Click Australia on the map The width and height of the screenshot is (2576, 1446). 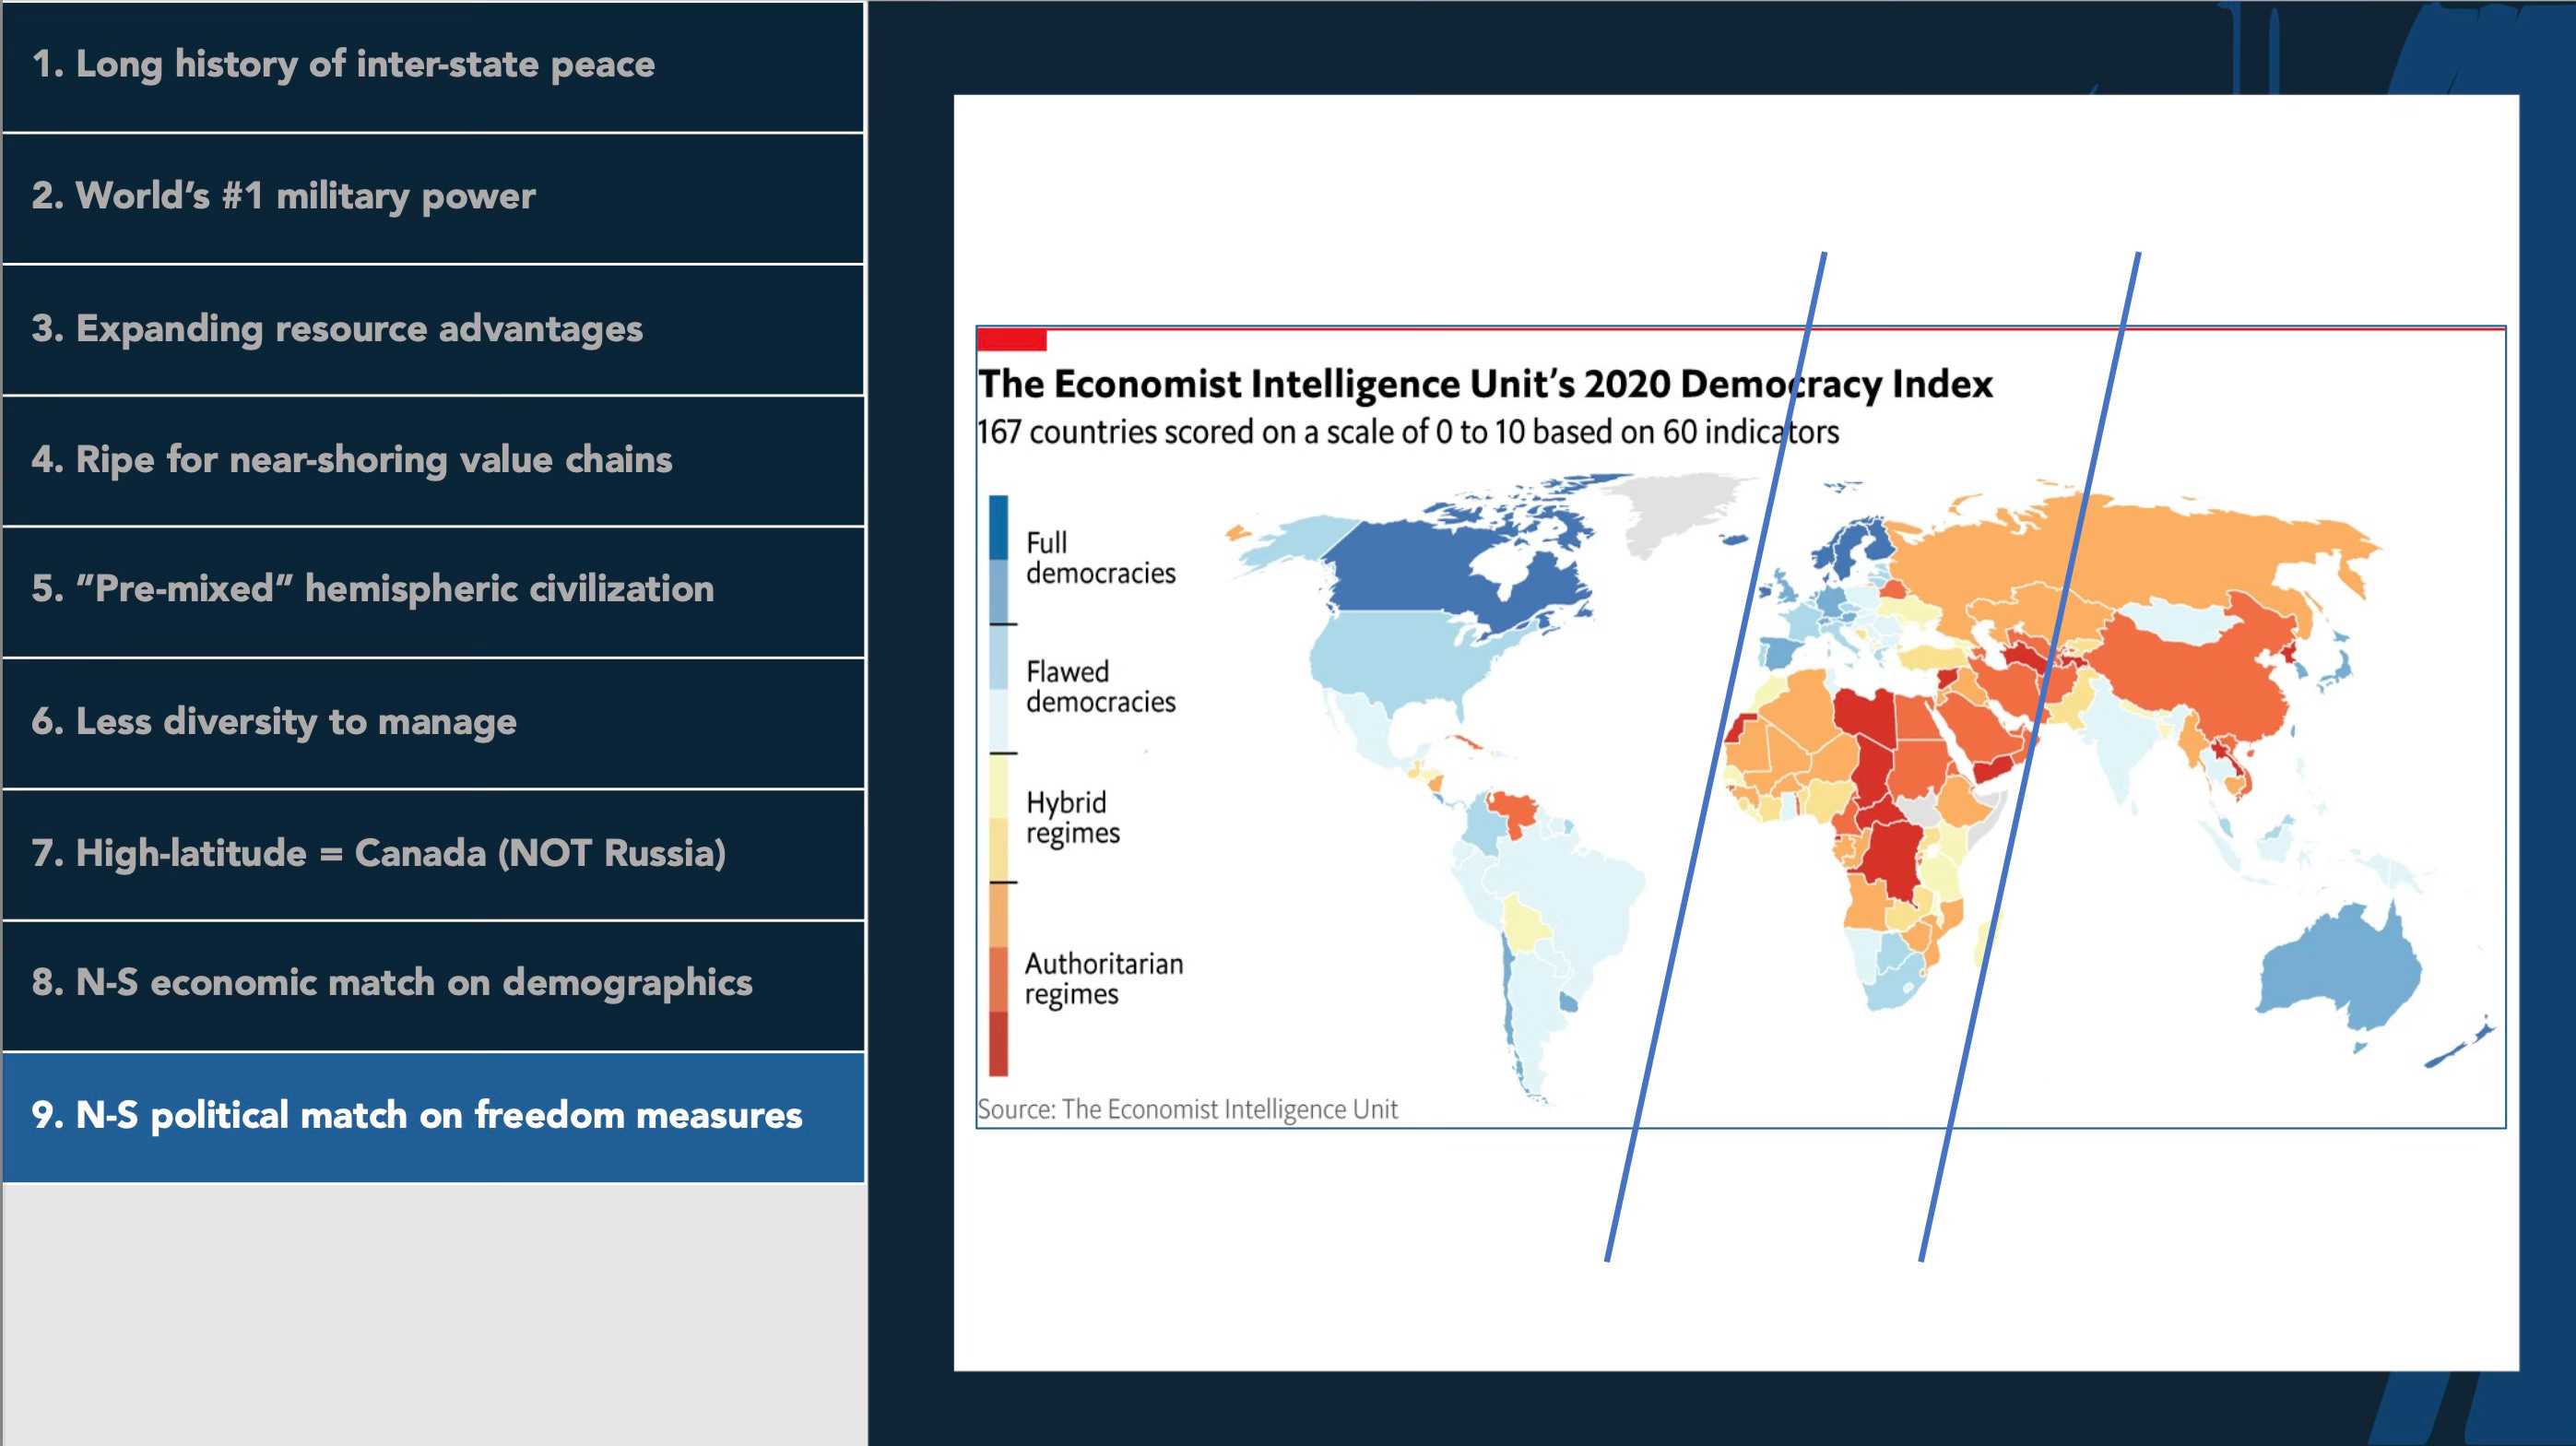(x=2340, y=970)
